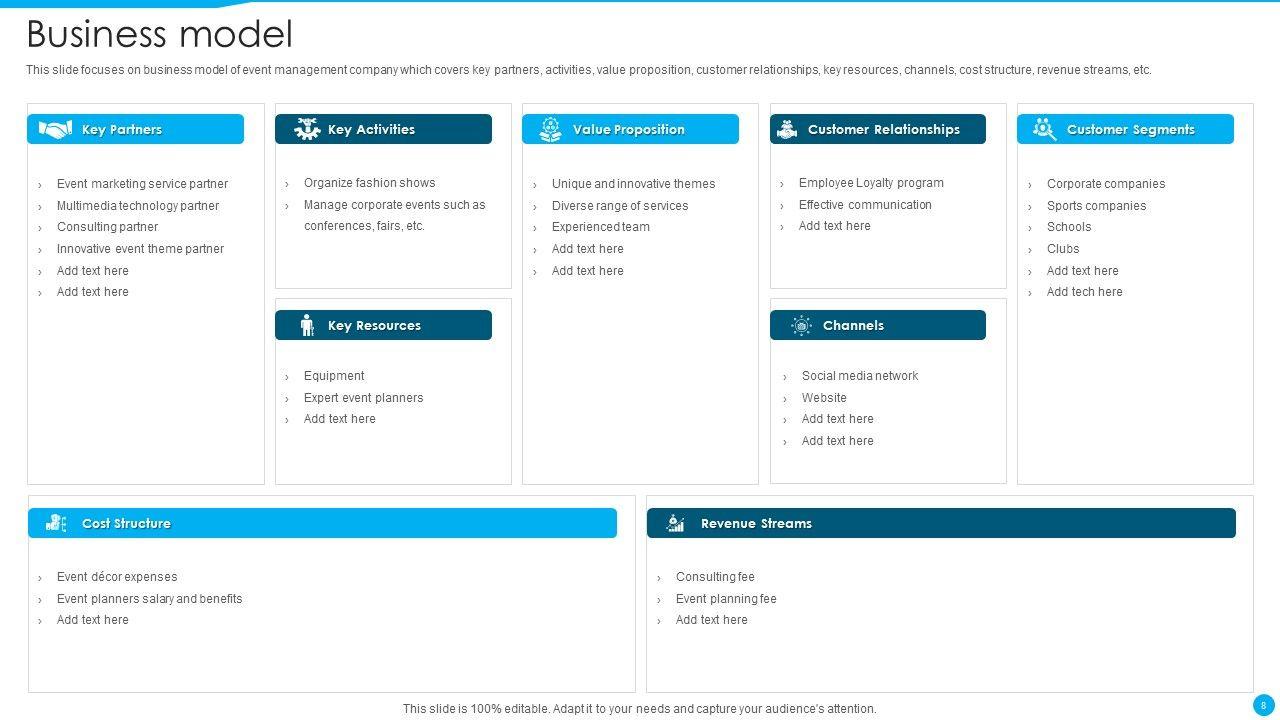Click "Corporate companies" bullet text
Image resolution: width=1280 pixels, height=720 pixels.
(1106, 184)
